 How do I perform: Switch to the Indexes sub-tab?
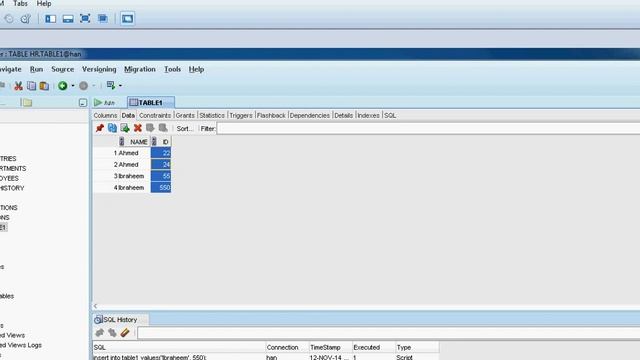[x=368, y=116]
